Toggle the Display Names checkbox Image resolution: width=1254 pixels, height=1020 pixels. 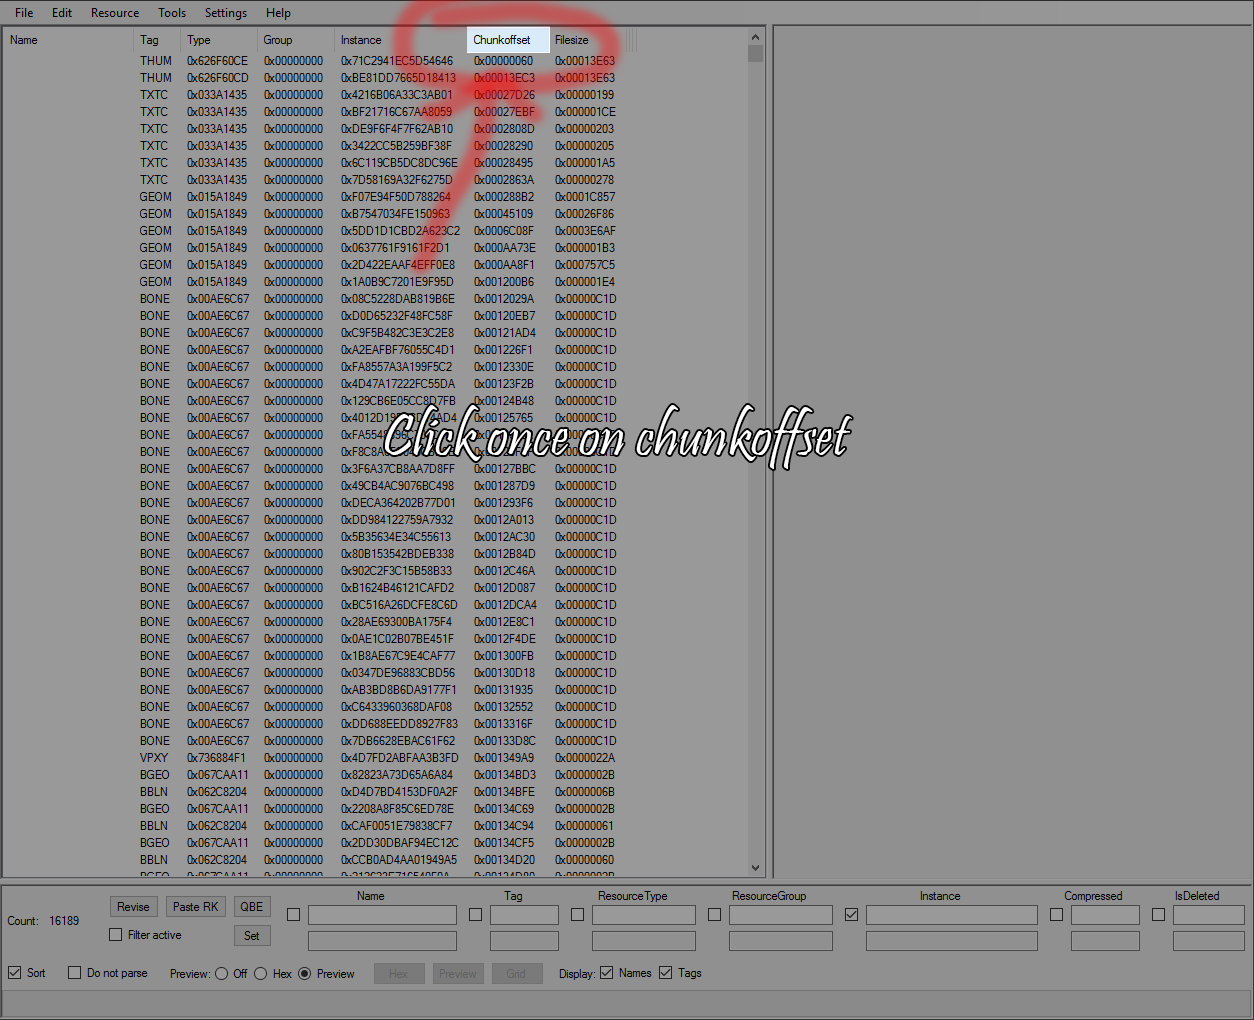click(x=607, y=973)
